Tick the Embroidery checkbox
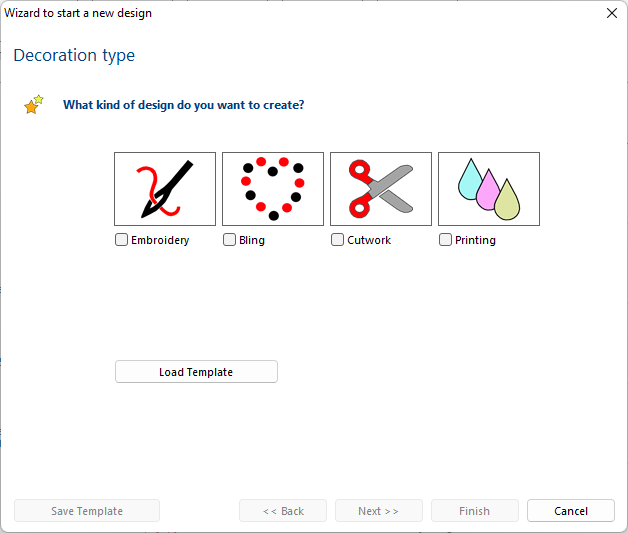Image resolution: width=628 pixels, height=533 pixels. click(121, 239)
